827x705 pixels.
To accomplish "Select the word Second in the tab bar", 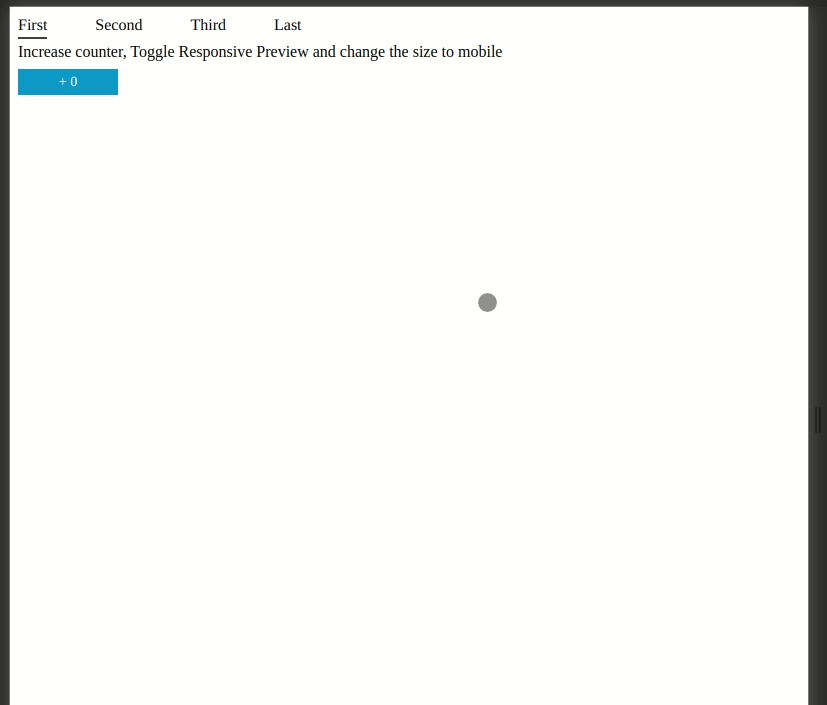I will click(x=118, y=25).
